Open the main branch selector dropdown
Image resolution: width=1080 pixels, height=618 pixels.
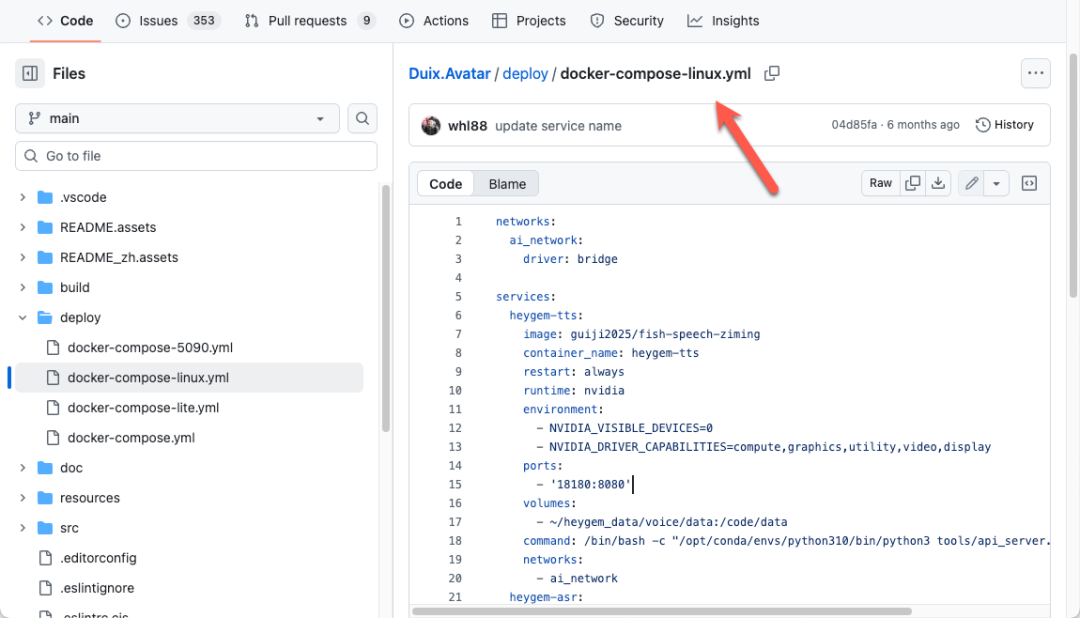coord(177,118)
